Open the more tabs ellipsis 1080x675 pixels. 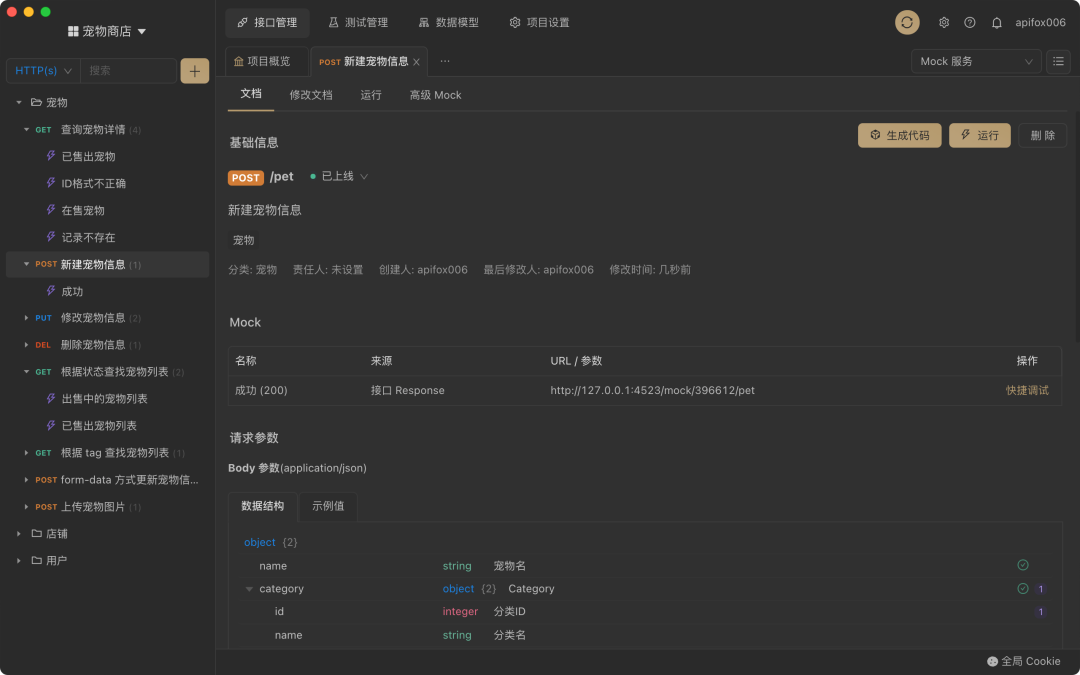point(445,61)
